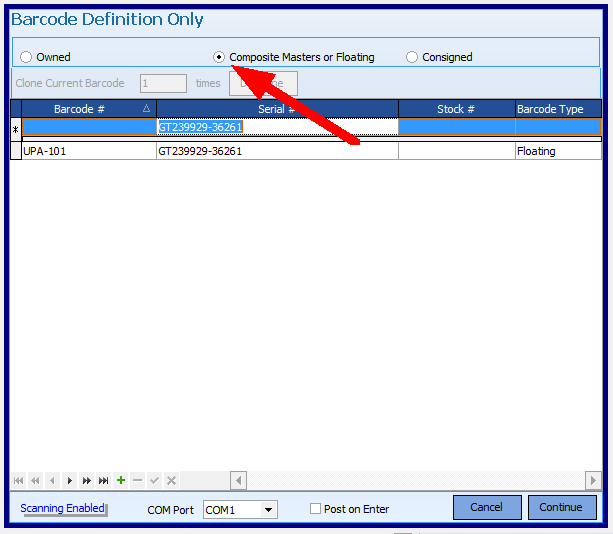
Task: Click the previous record arrow
Action: click(x=52, y=481)
